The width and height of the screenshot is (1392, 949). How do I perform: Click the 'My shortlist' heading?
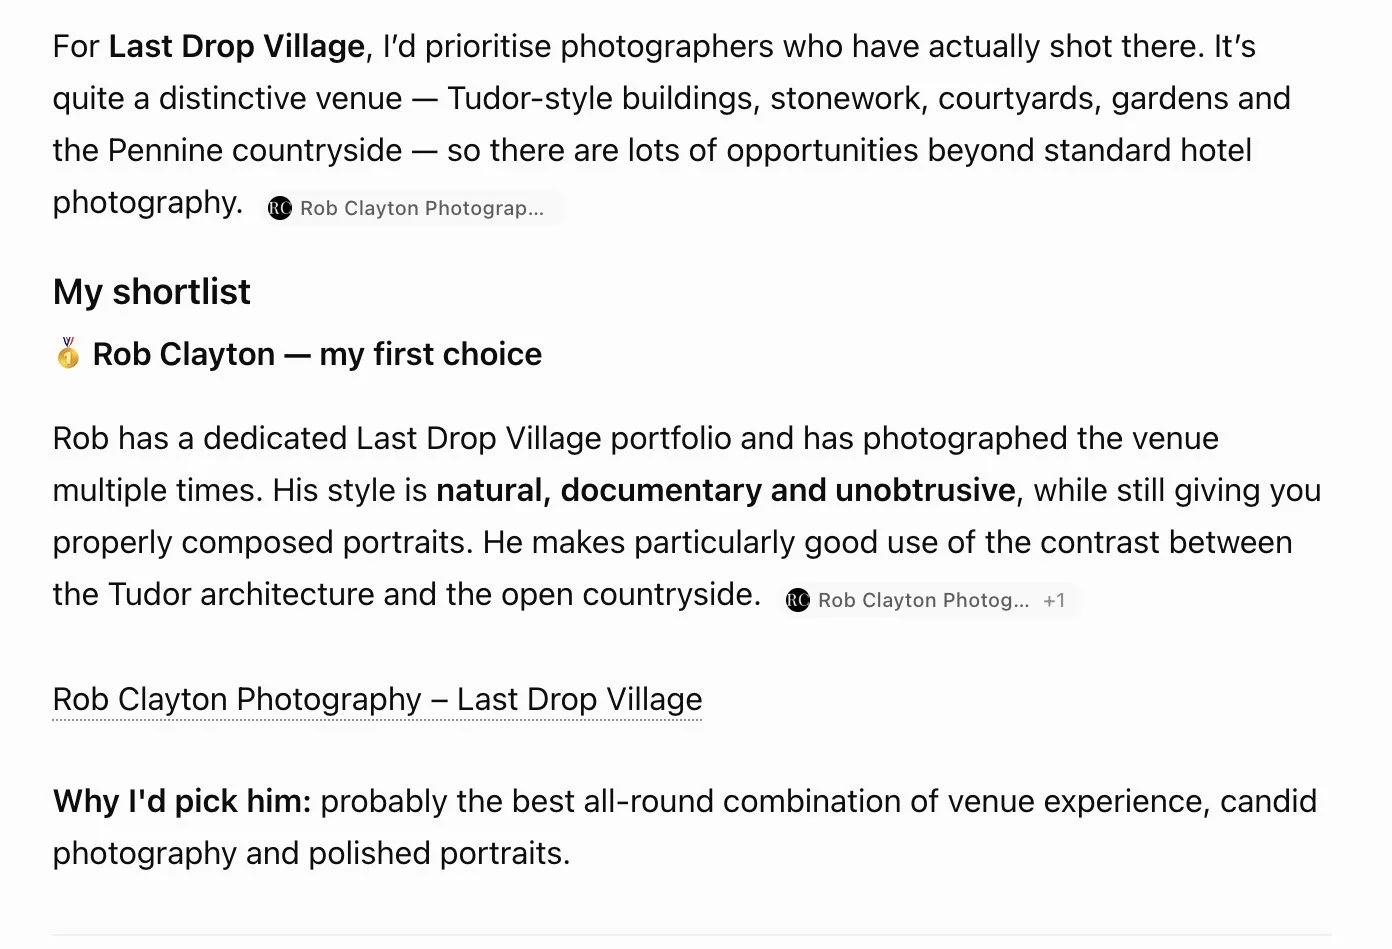(151, 292)
